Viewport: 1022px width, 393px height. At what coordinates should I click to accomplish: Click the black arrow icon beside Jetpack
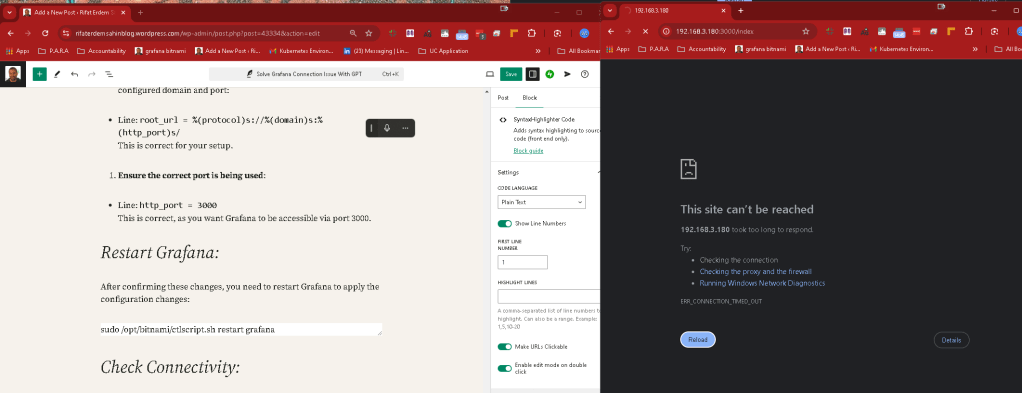click(x=567, y=74)
